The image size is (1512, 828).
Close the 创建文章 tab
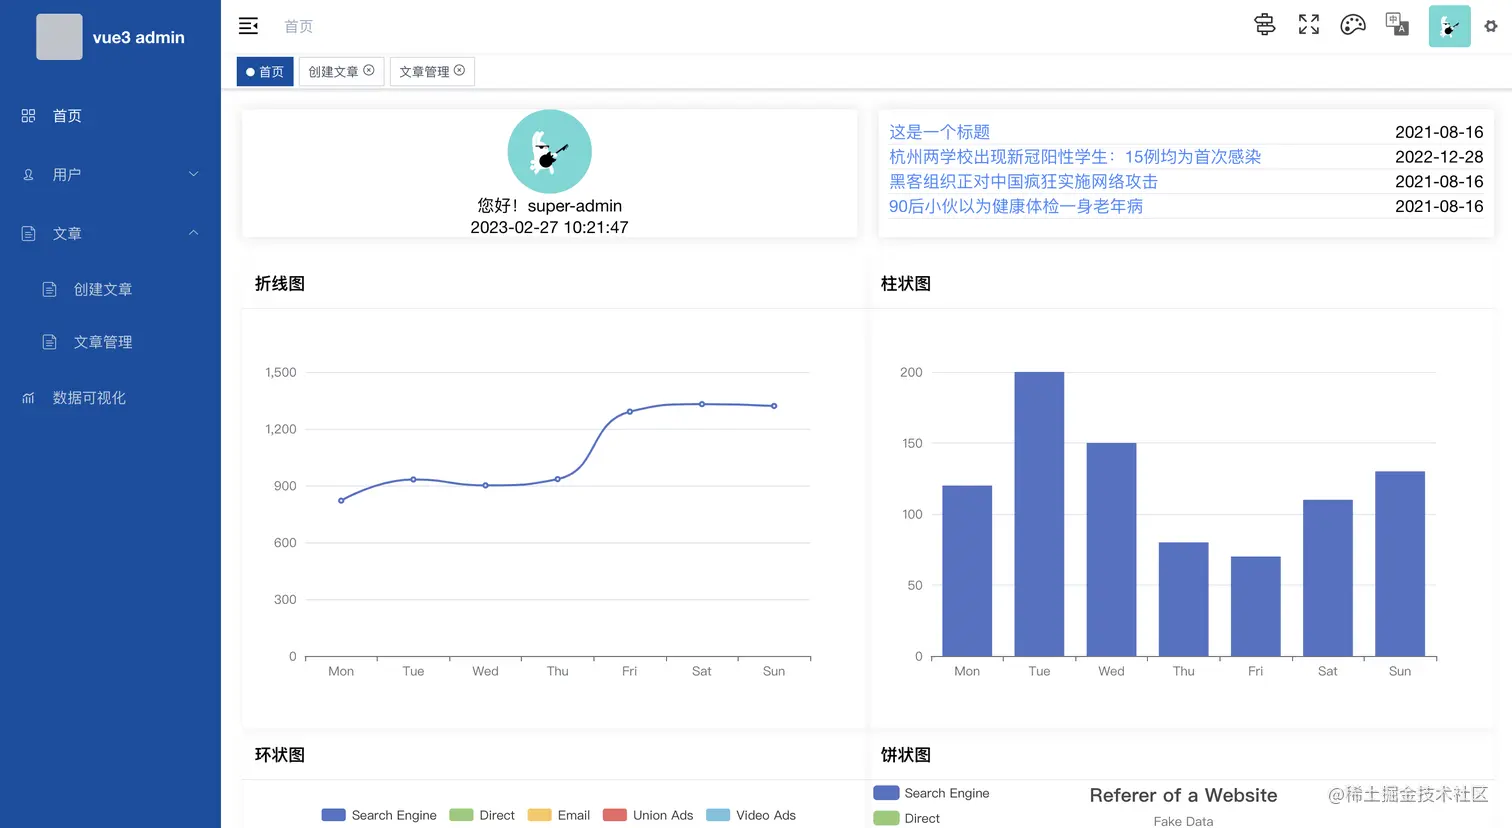[x=369, y=70]
